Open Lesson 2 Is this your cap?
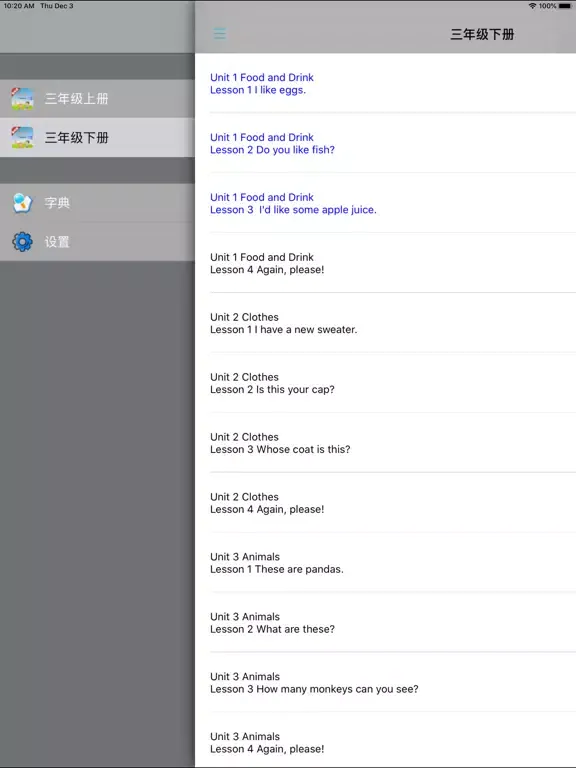The height and width of the screenshot is (768, 576). pyautogui.click(x=385, y=383)
